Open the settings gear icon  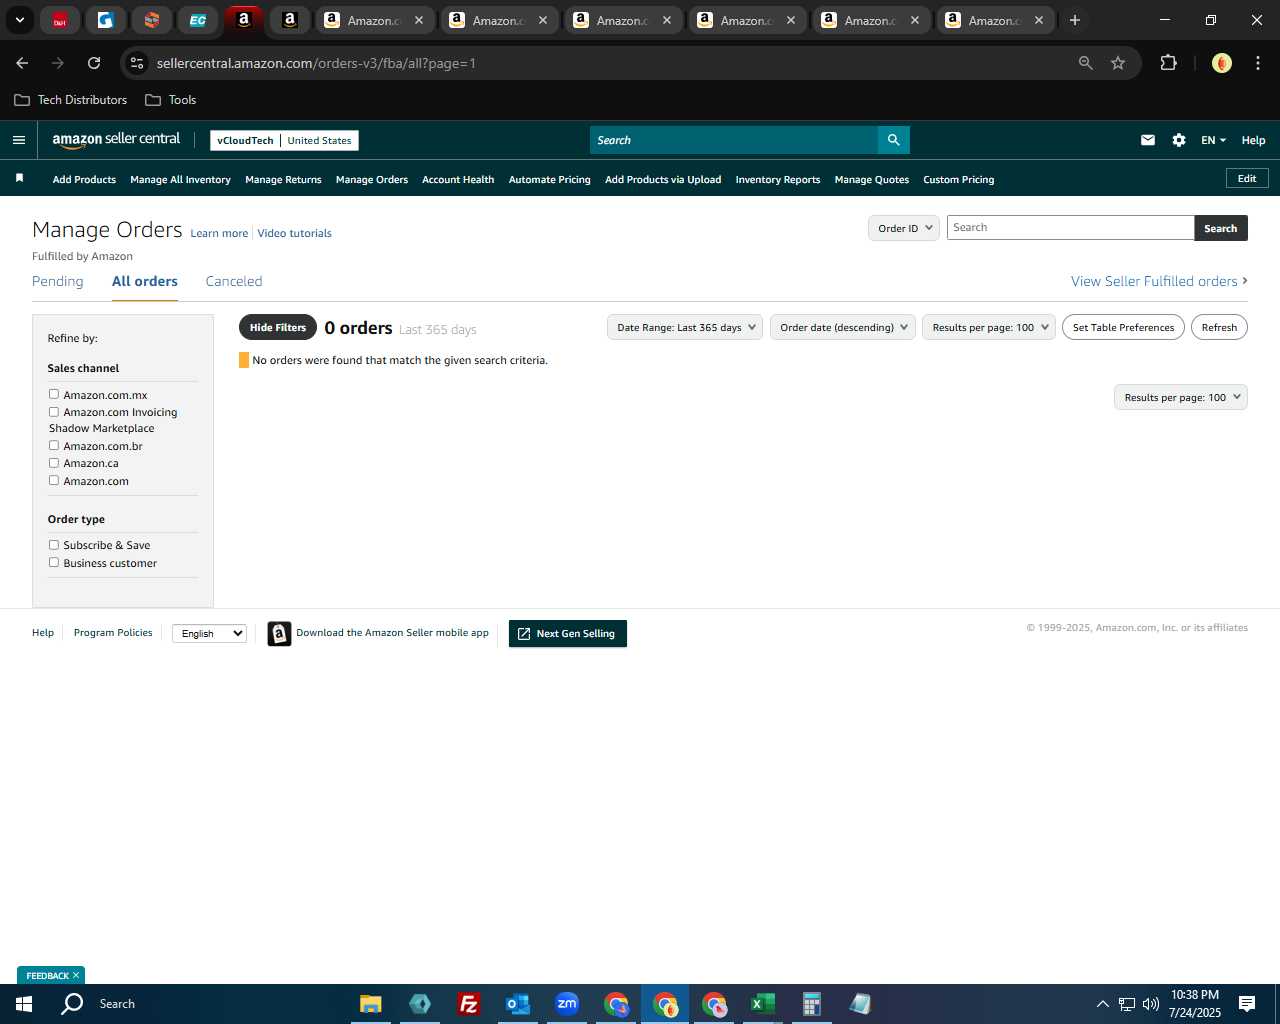1179,140
